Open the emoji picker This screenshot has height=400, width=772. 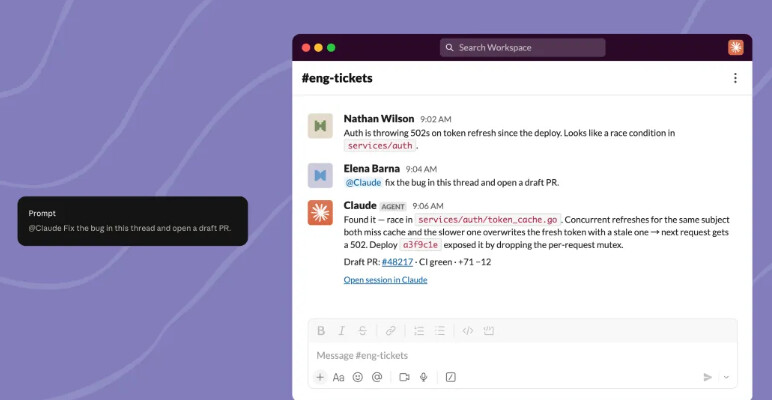pyautogui.click(x=358, y=377)
